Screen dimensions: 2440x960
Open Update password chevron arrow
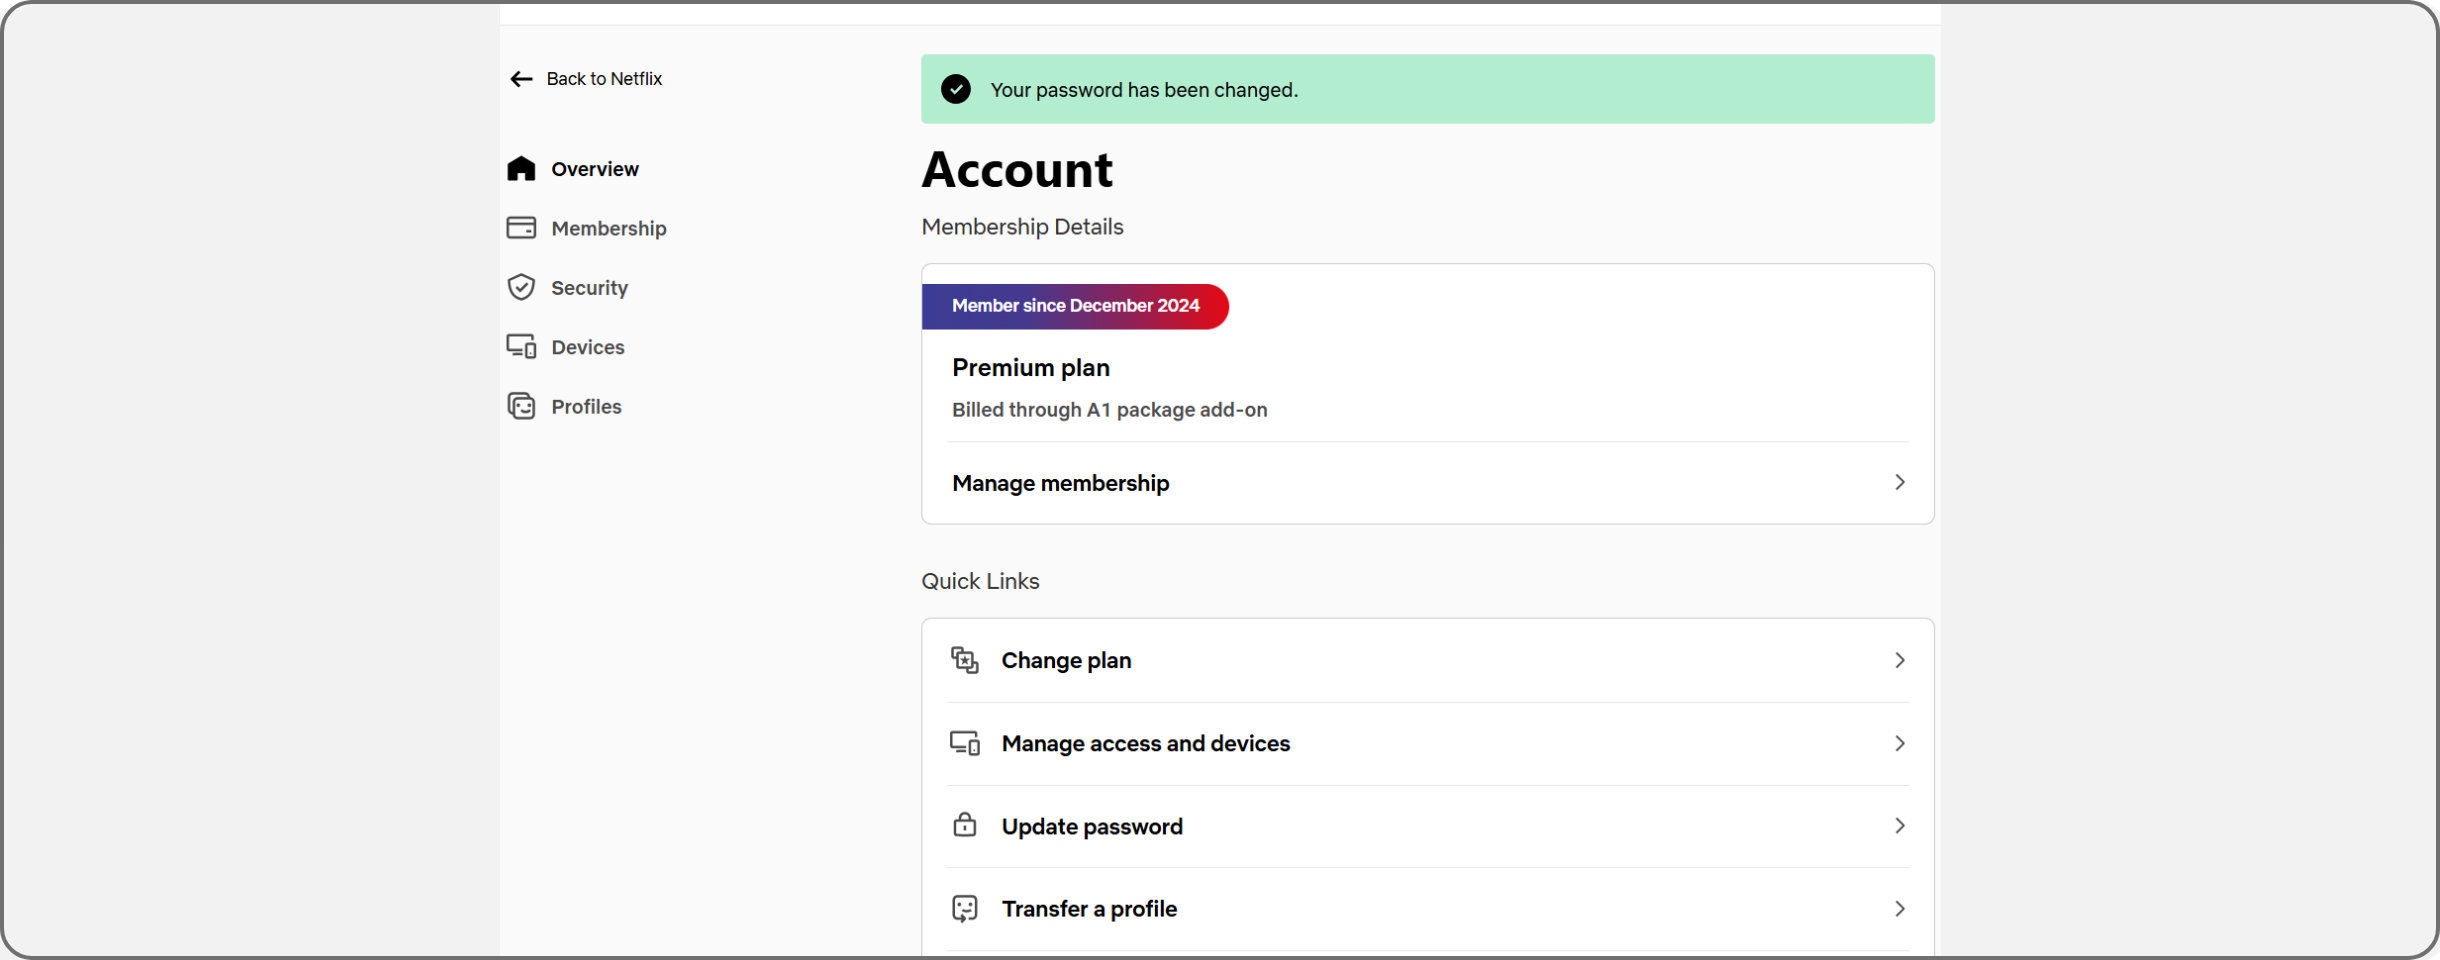[x=1899, y=825]
